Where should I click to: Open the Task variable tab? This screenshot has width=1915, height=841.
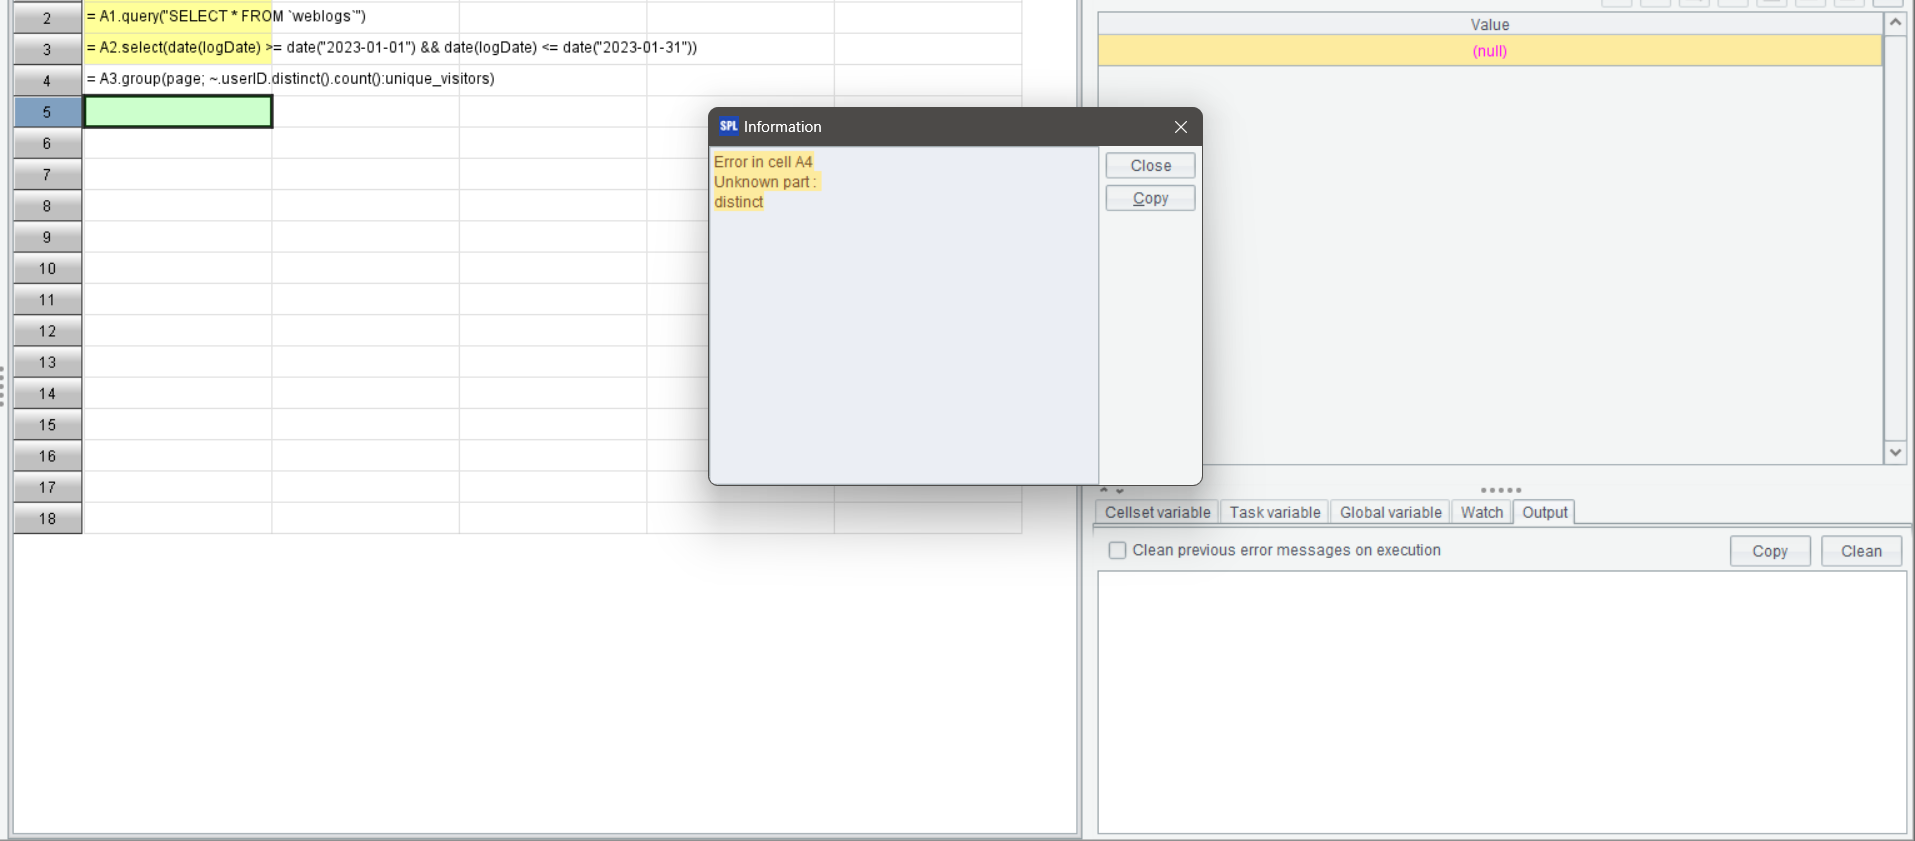click(x=1274, y=512)
